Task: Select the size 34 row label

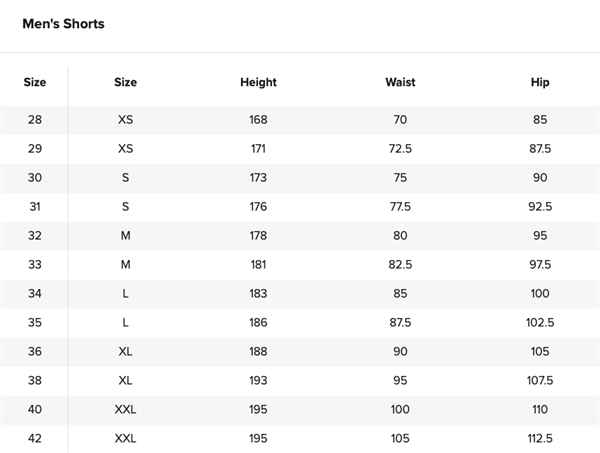Action: click(x=35, y=293)
